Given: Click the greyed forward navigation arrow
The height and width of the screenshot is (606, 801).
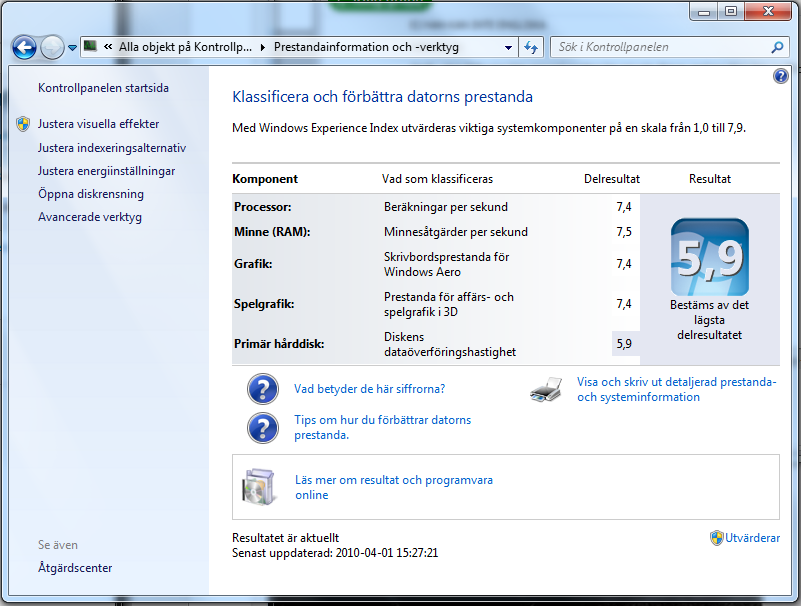Looking at the screenshot, I should click(x=52, y=48).
